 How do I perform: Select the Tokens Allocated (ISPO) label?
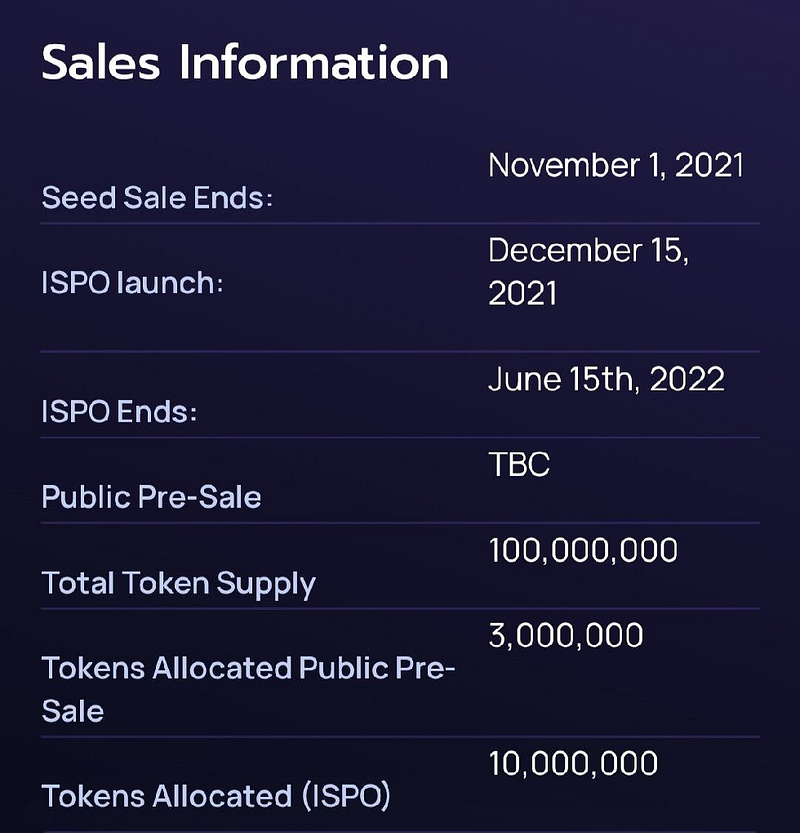pos(216,796)
